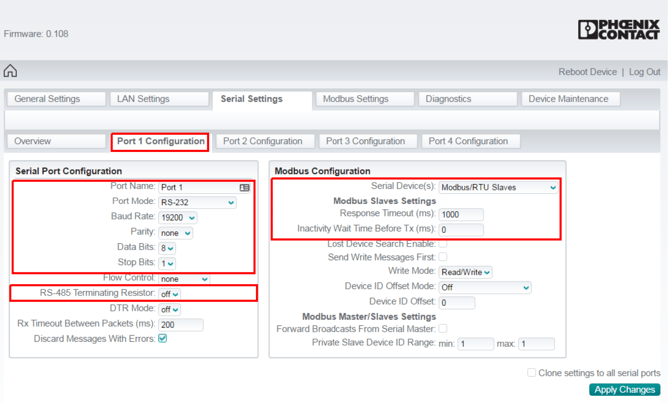Open the Baud Rate dropdown
This screenshot has width=670, height=403.
pos(178,217)
